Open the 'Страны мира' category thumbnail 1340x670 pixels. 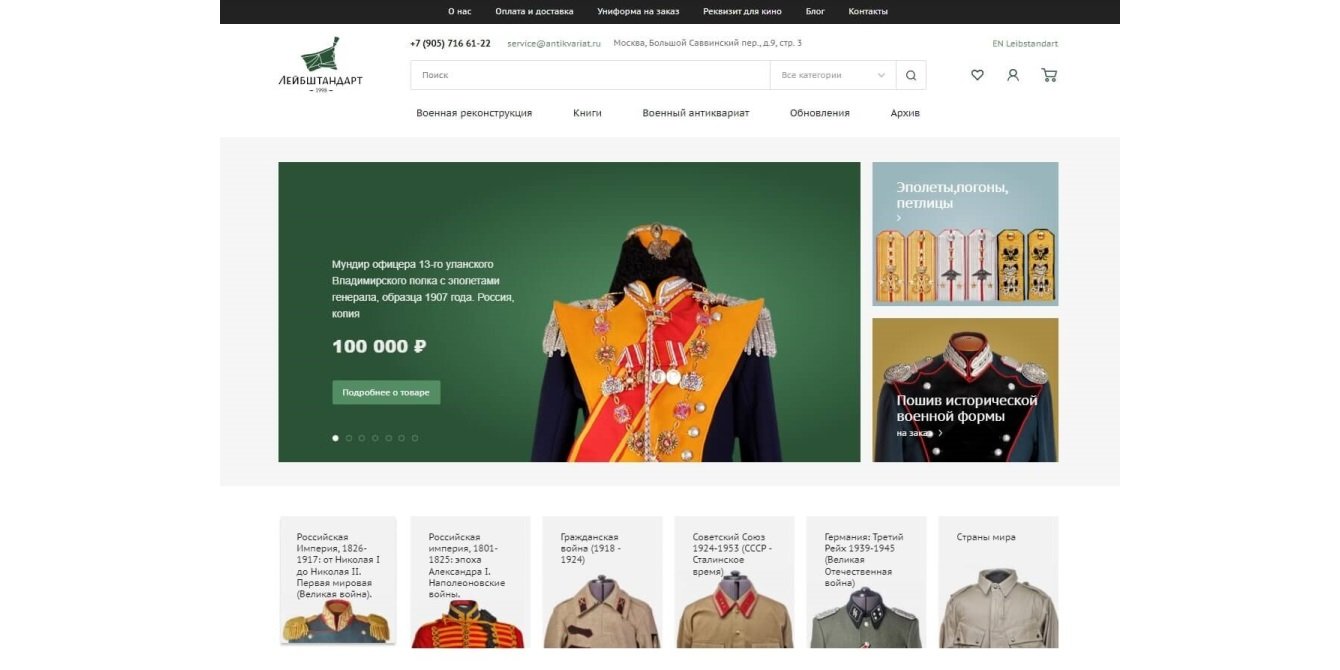pyautogui.click(x=998, y=582)
